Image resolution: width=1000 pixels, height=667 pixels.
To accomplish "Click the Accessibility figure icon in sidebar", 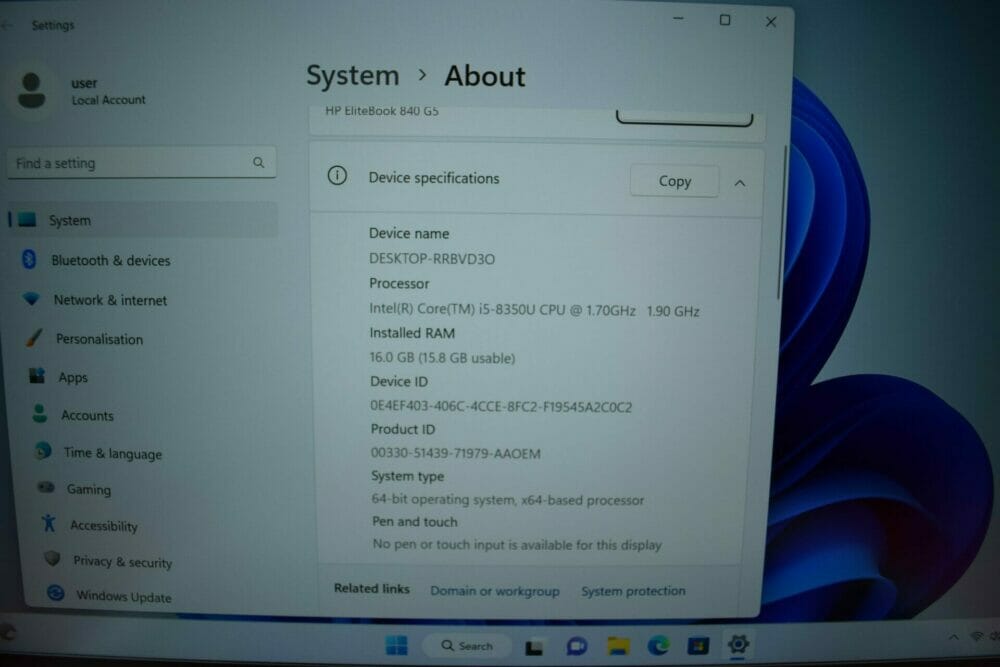I will click(x=49, y=524).
